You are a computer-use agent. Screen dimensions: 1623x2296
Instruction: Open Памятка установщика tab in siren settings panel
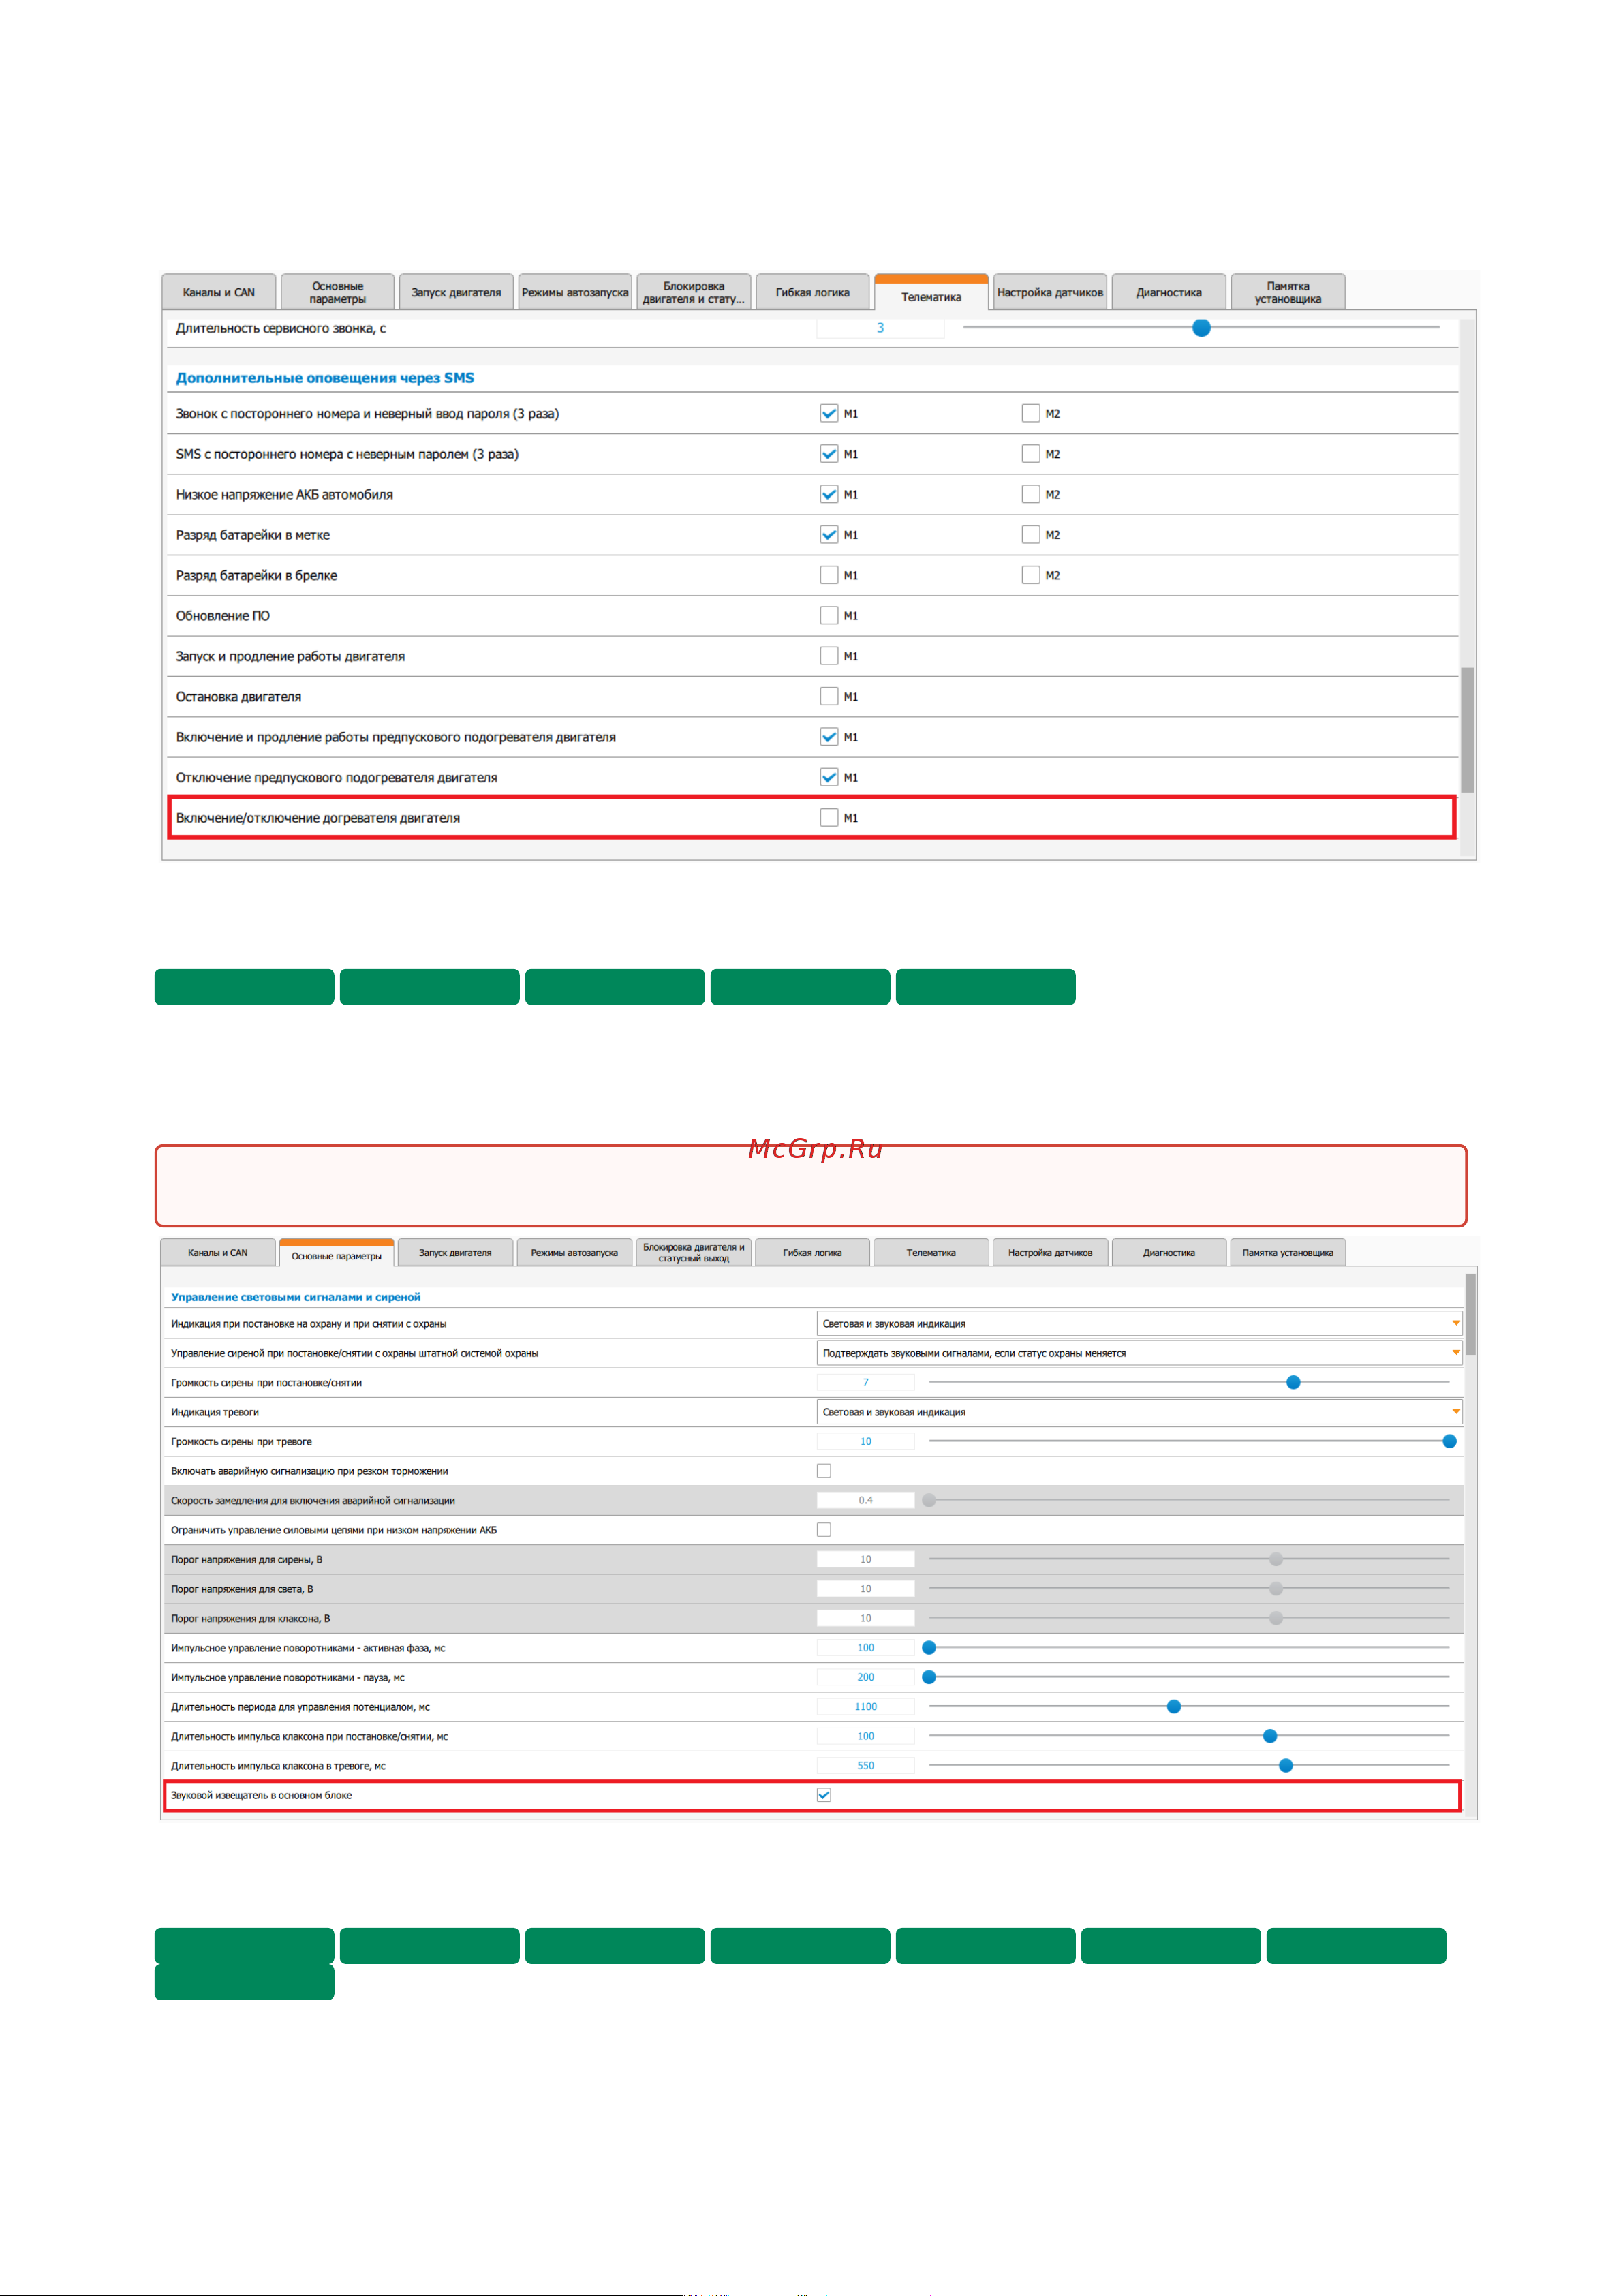[1287, 1252]
